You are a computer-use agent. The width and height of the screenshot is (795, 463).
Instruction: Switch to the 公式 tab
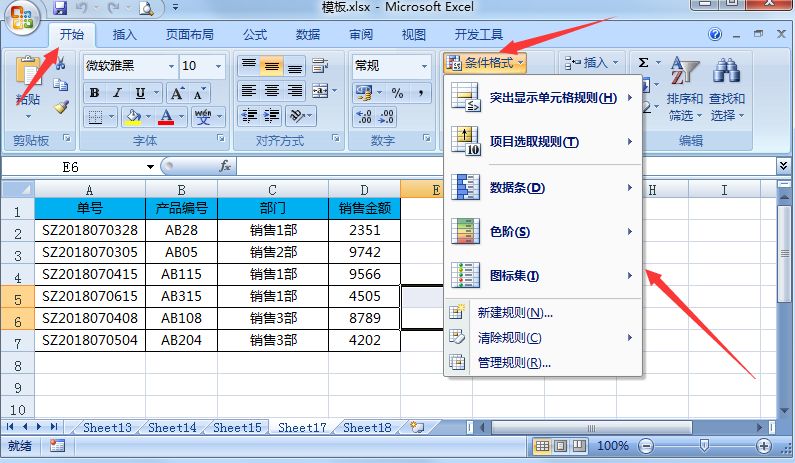pos(255,34)
